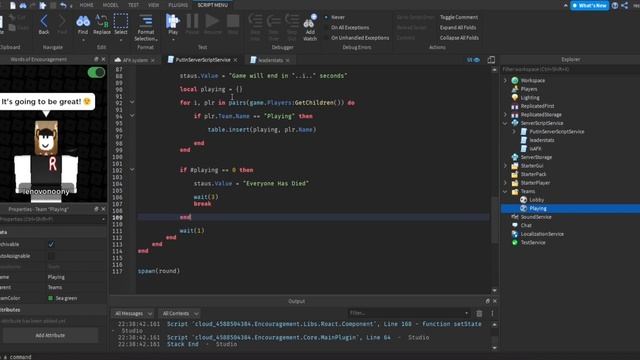The height and width of the screenshot is (360, 640).
Task: Open the MODEL ribbon tab
Action: tap(110, 5)
